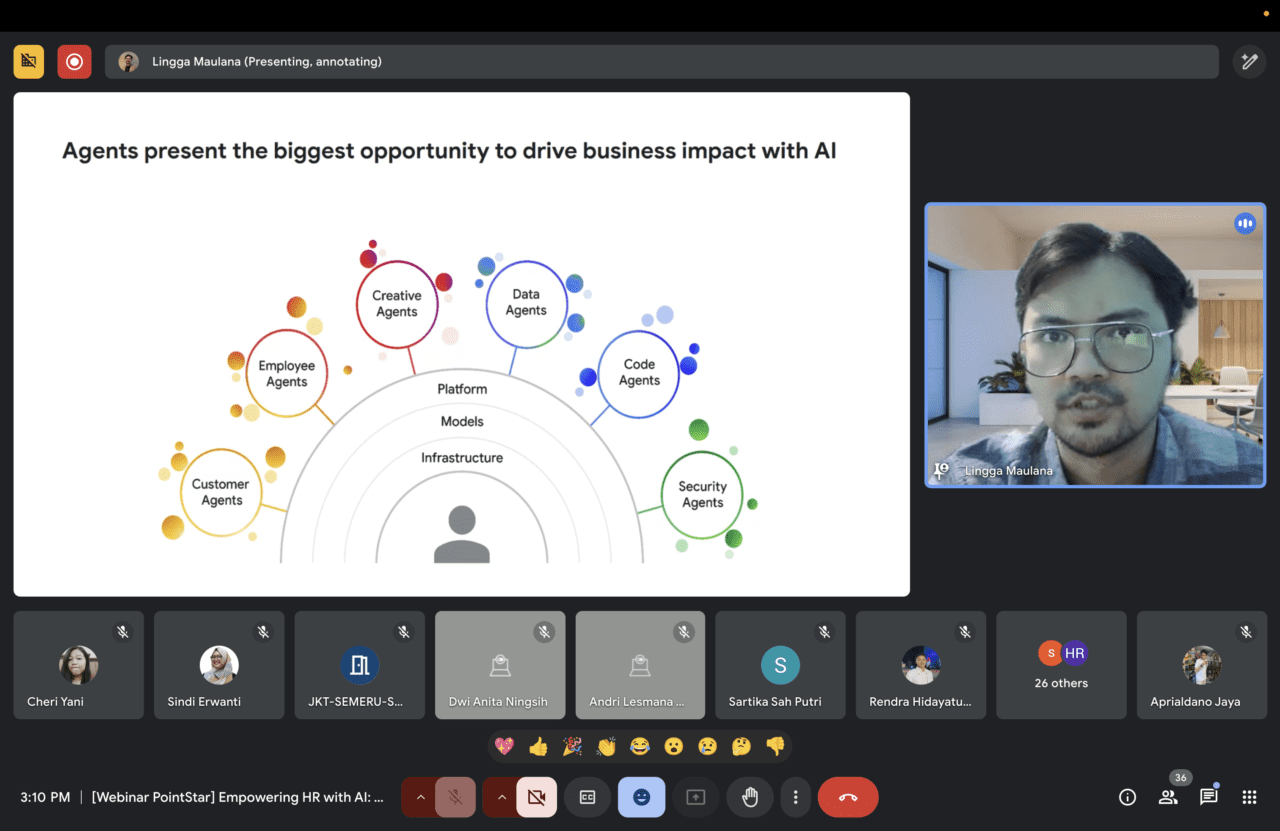Open the meeting details info panel

point(1127,797)
